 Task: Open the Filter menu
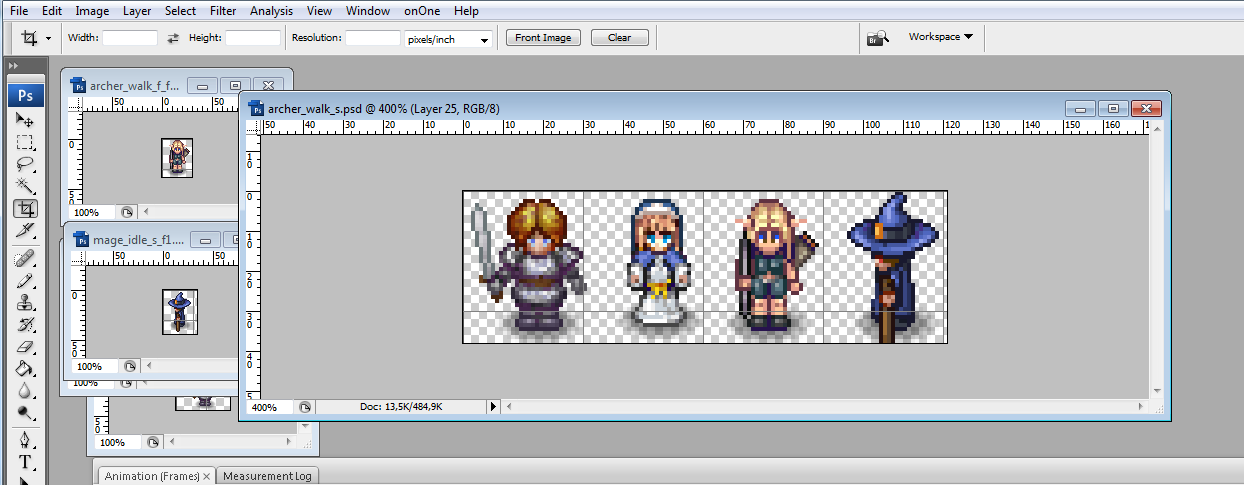[223, 11]
